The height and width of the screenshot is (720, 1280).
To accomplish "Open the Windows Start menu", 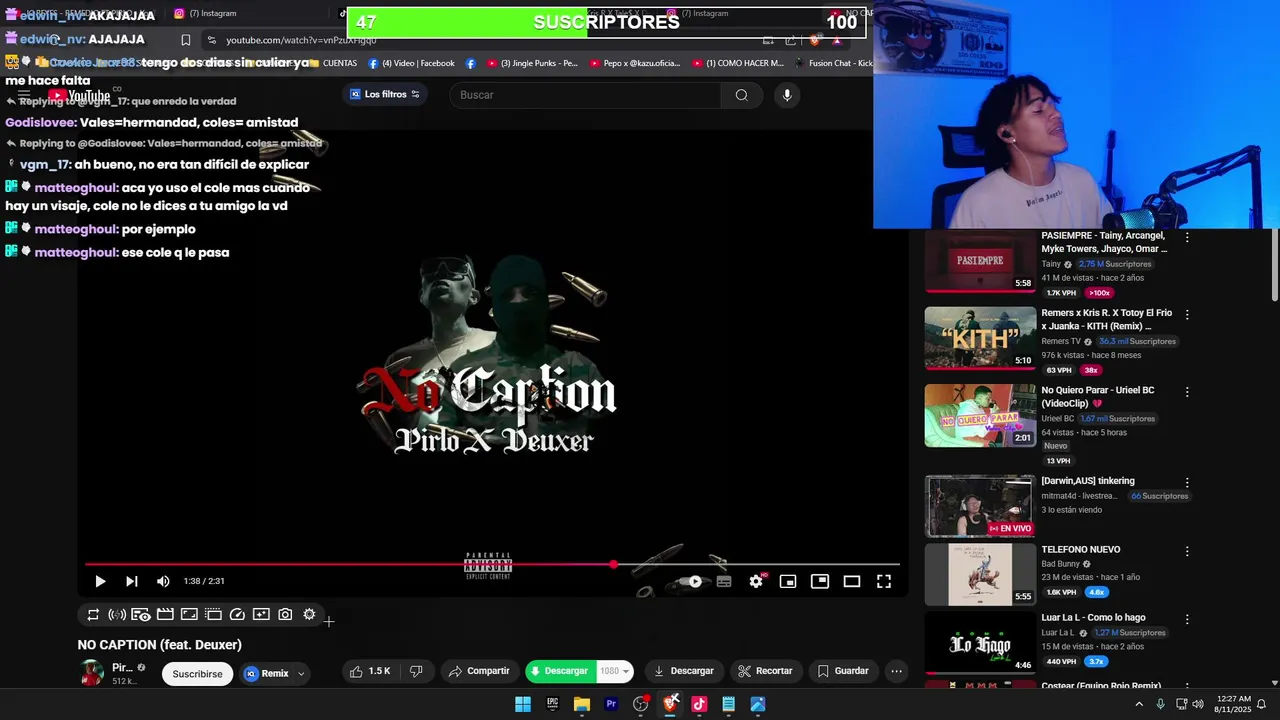I will coord(523,704).
